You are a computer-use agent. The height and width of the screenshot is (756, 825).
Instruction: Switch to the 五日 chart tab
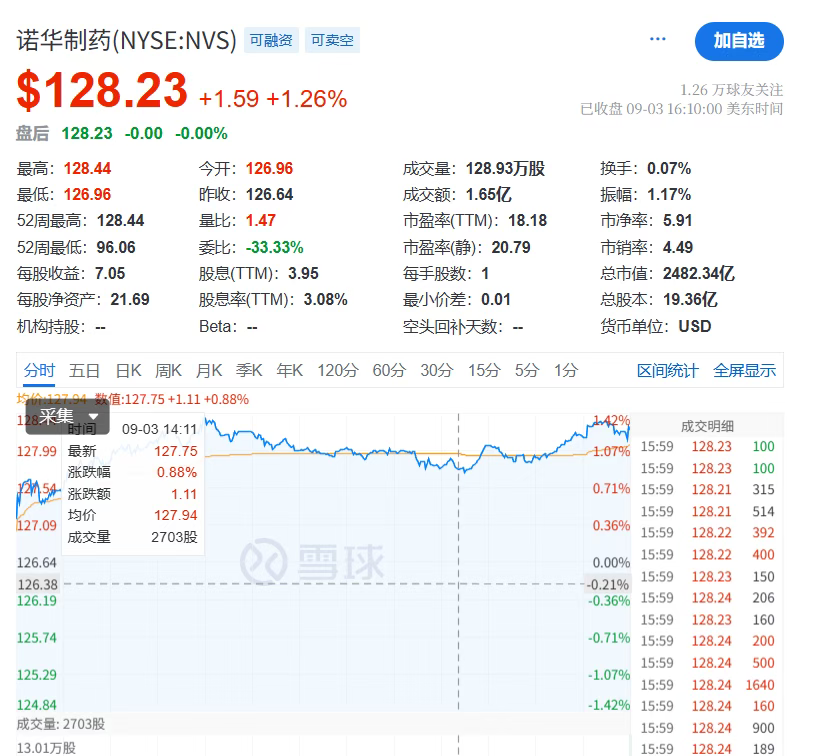(84, 370)
